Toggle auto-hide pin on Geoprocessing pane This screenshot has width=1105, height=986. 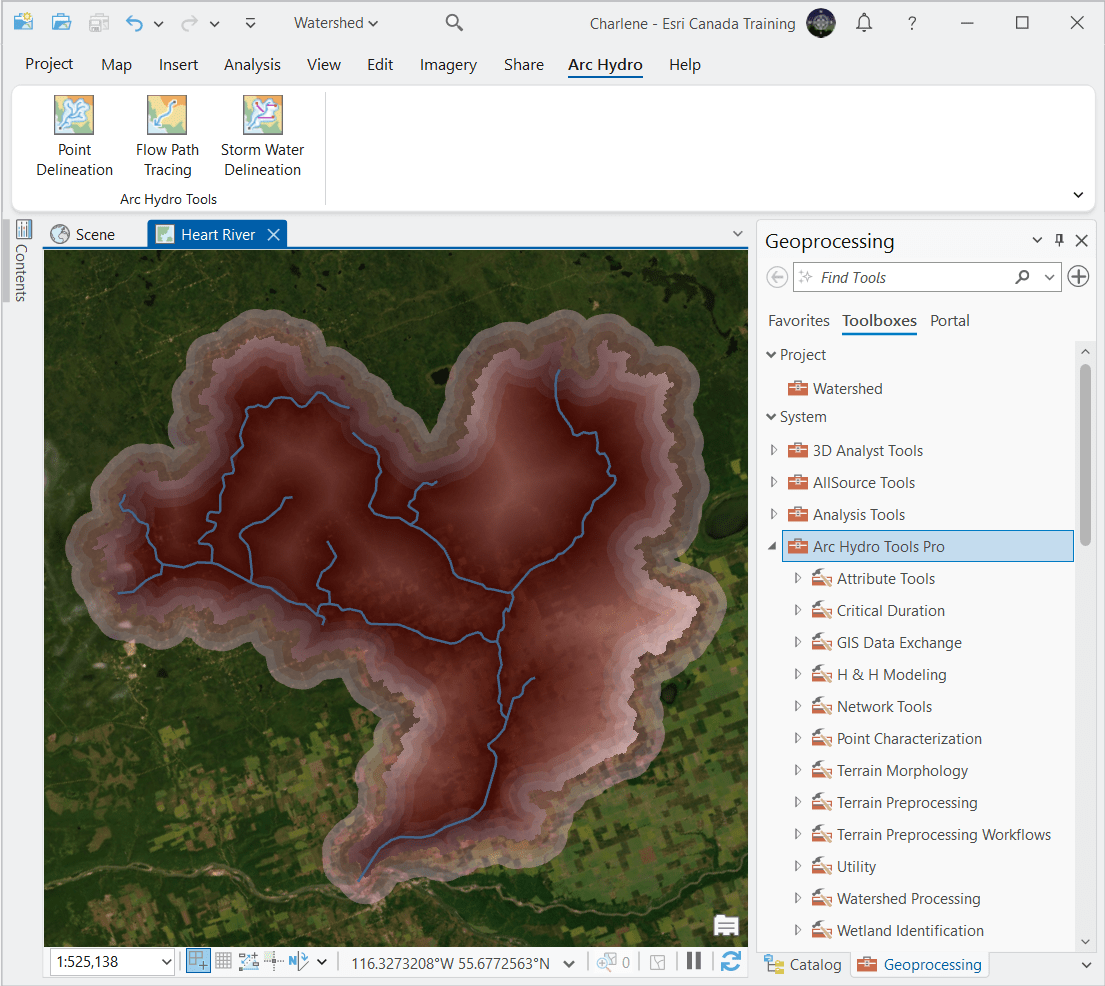(1059, 240)
